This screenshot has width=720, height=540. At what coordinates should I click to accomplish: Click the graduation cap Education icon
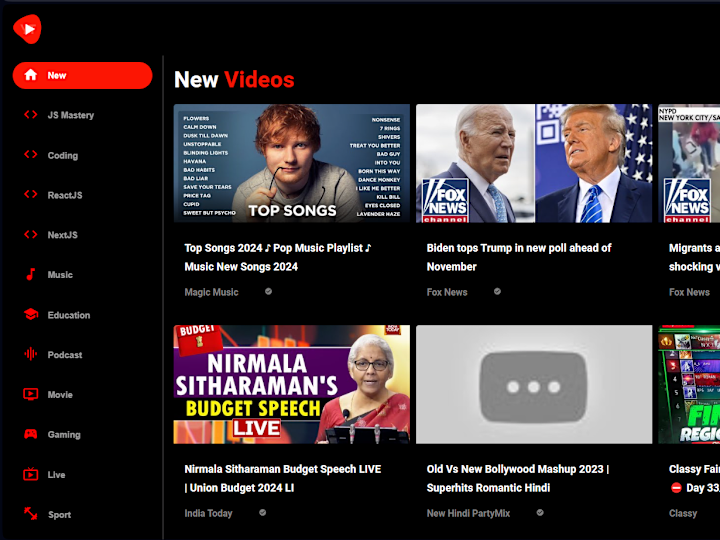click(31, 315)
